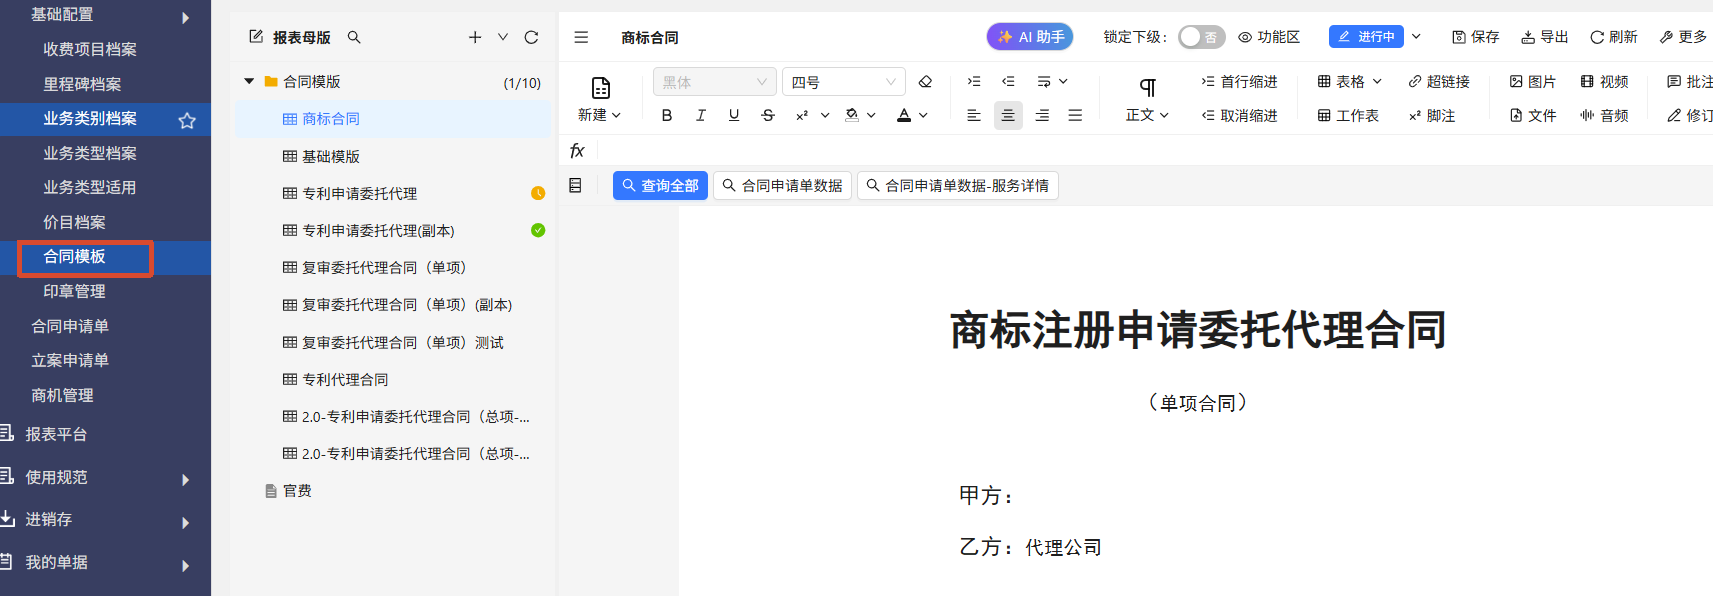Center-align the text
Screen dimensions: 1713x596
pyautogui.click(x=1008, y=116)
